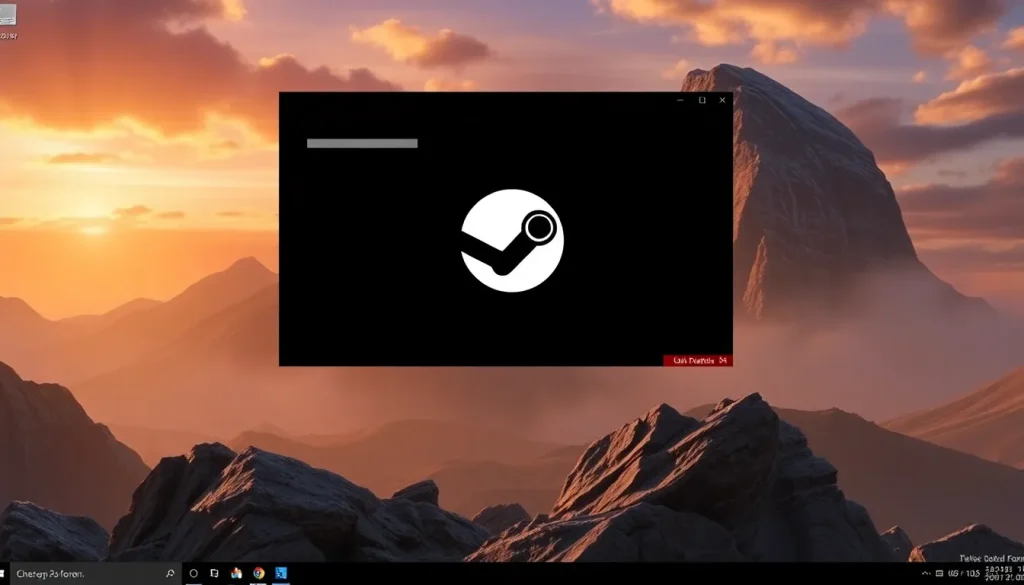Viewport: 1024px width, 585px height.
Task: Click the gray loading bar in Steam window
Action: 362,143
